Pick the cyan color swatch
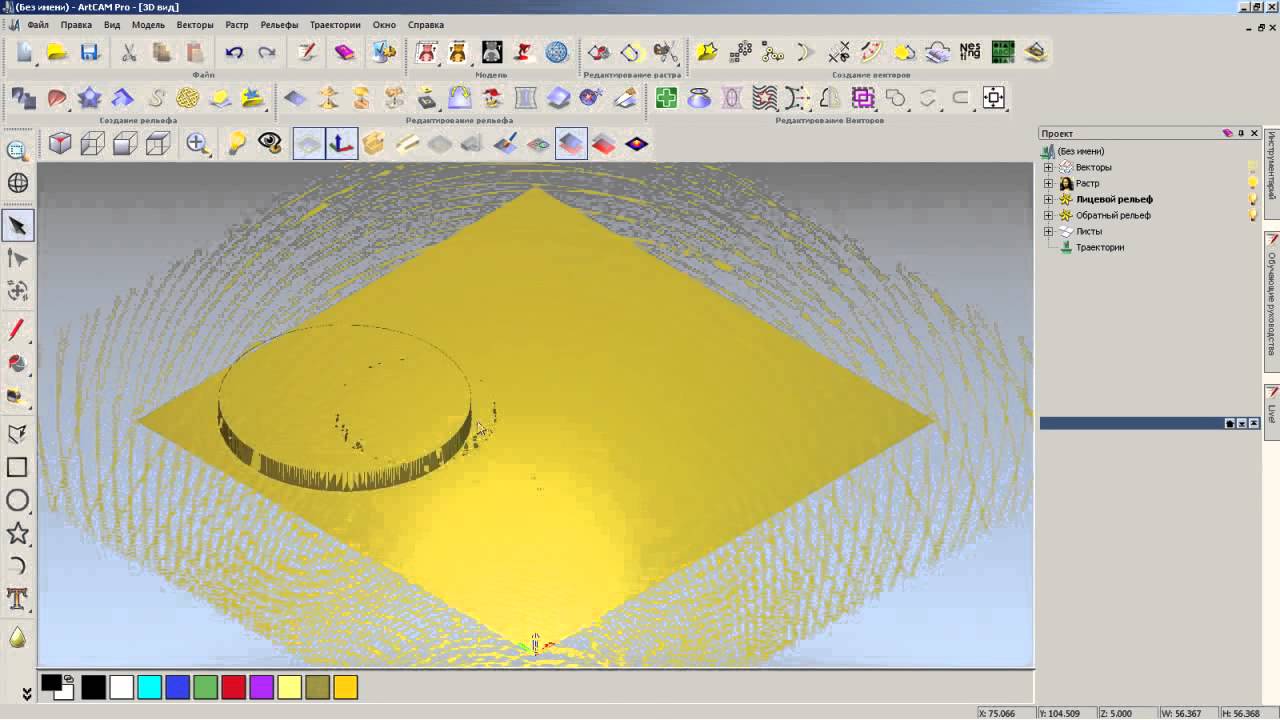 149,687
